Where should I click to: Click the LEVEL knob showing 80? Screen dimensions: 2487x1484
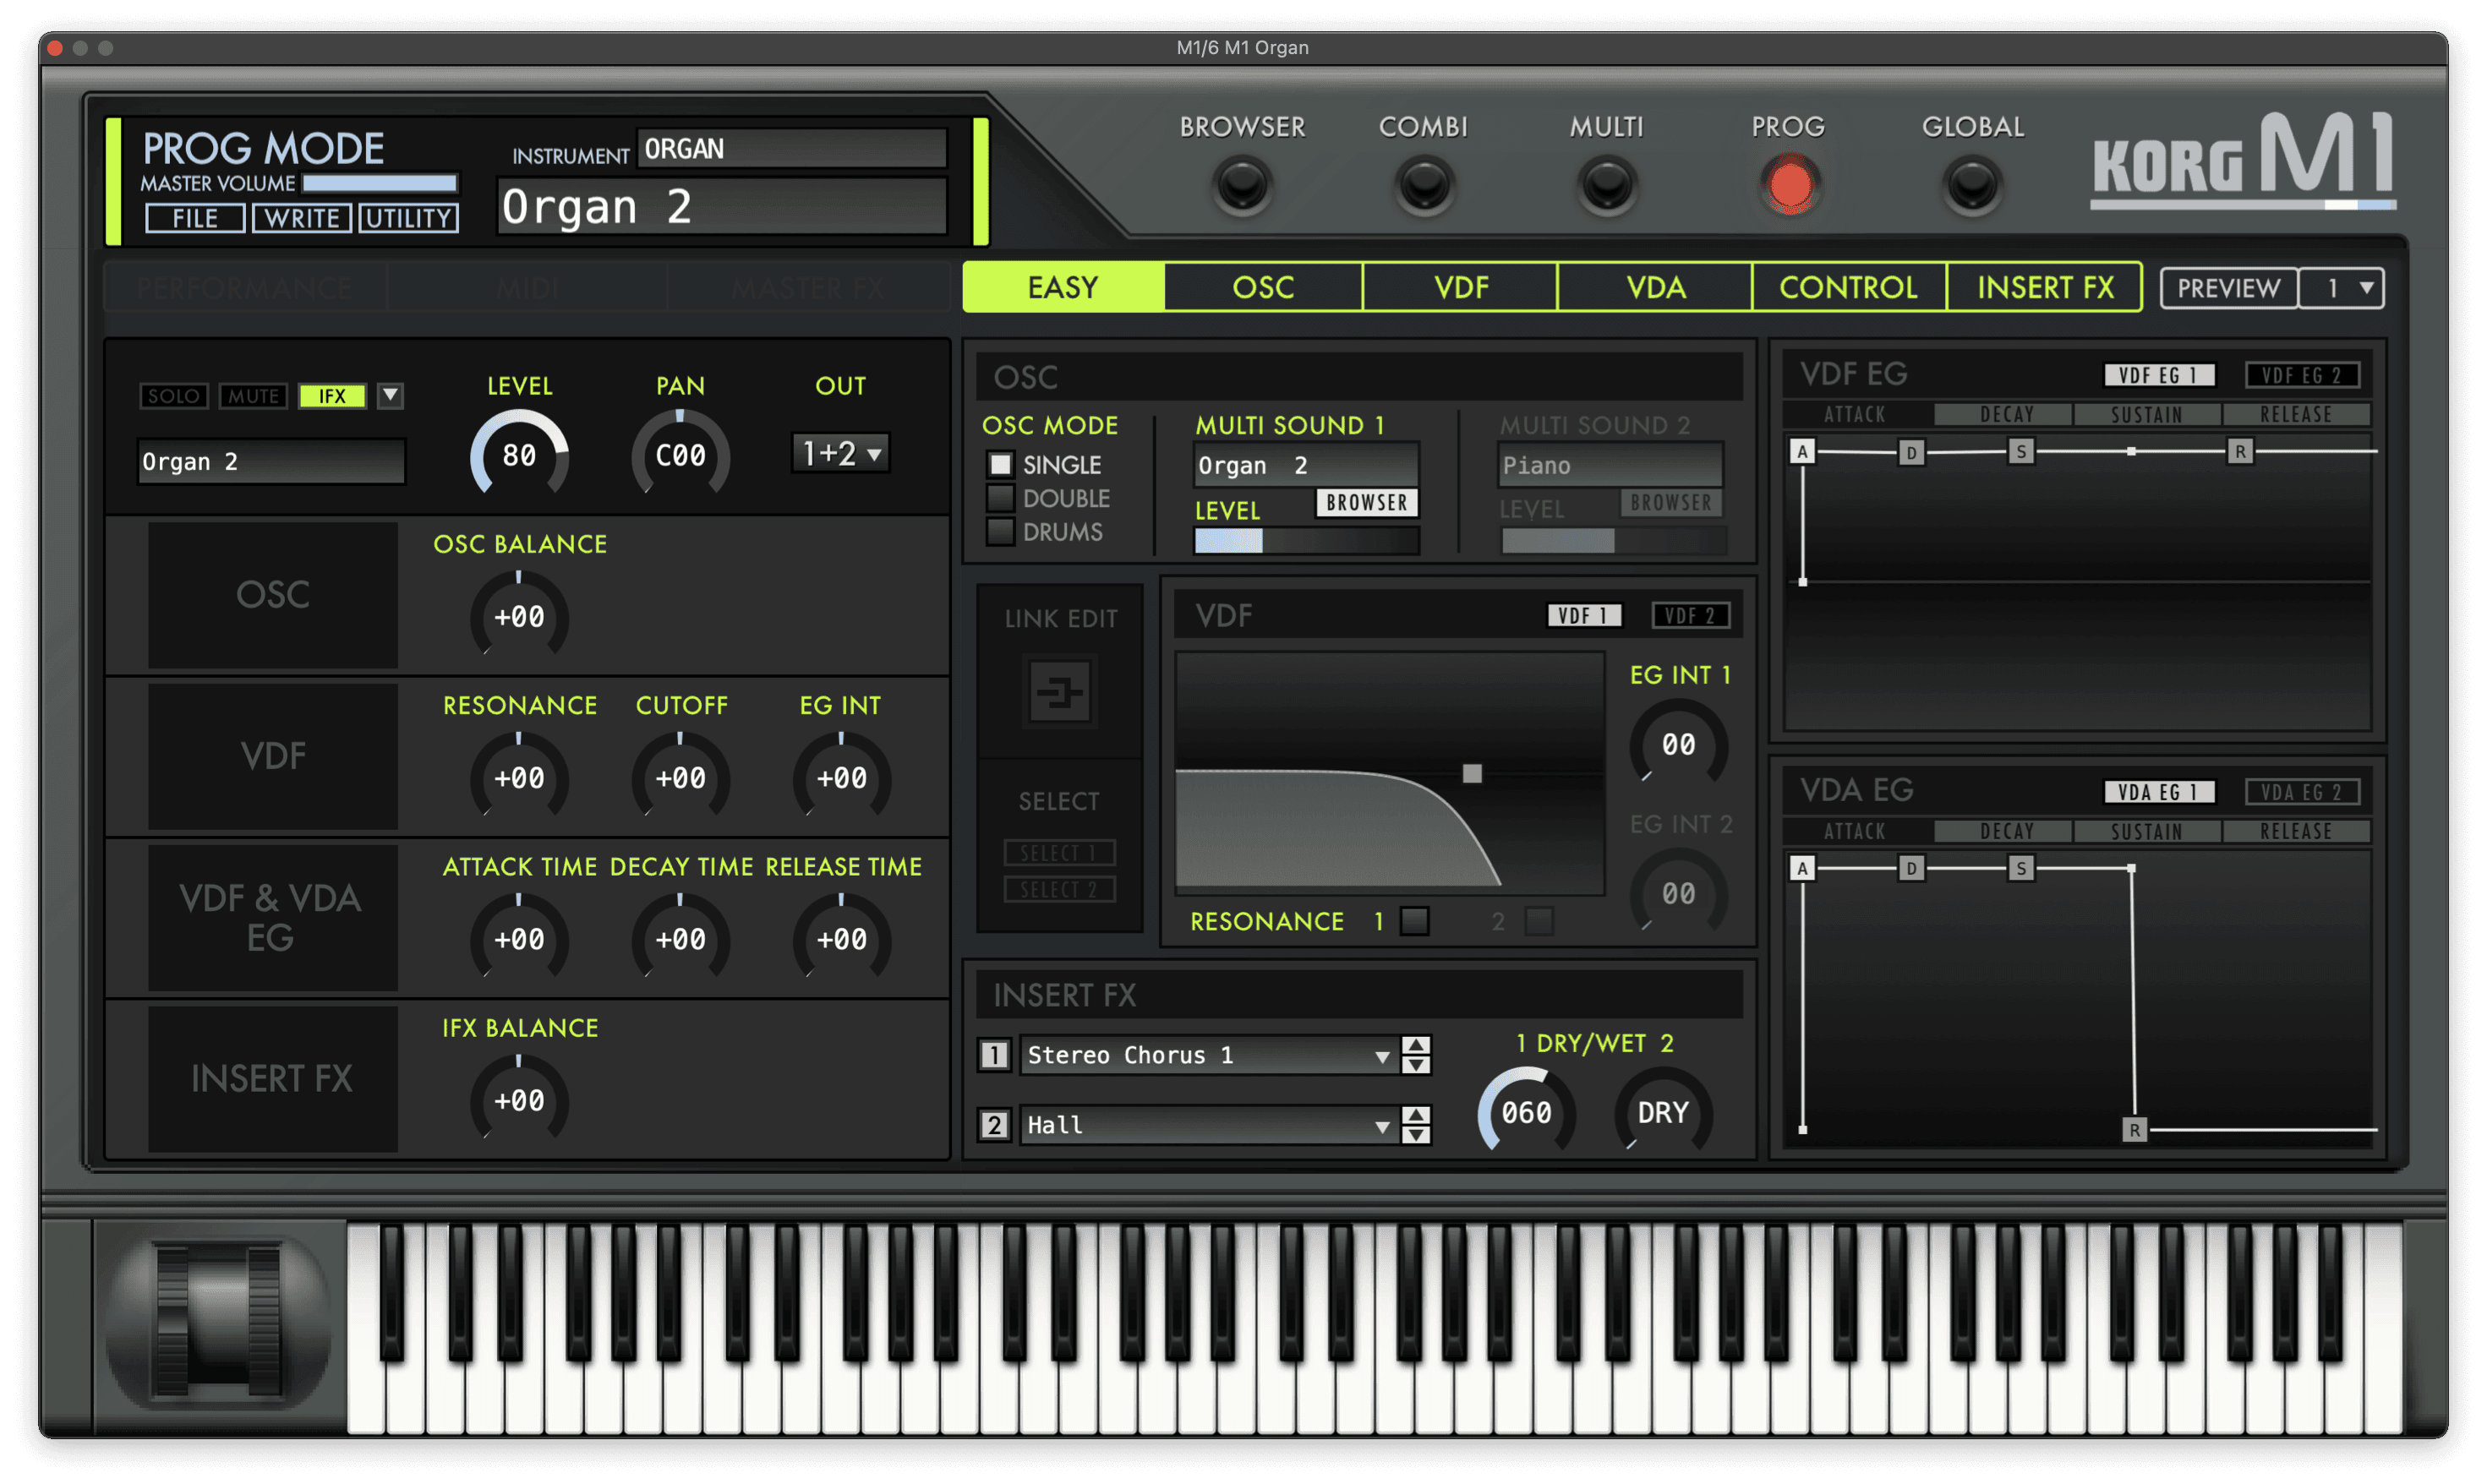pyautogui.click(x=519, y=456)
